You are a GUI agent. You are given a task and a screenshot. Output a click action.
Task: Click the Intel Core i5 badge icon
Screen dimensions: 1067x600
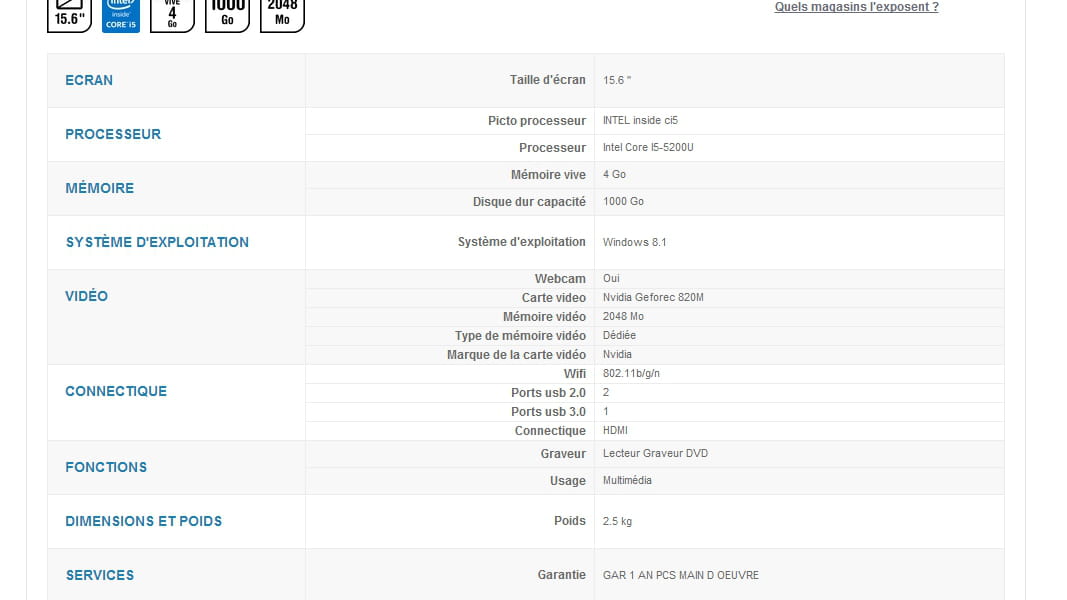121,16
